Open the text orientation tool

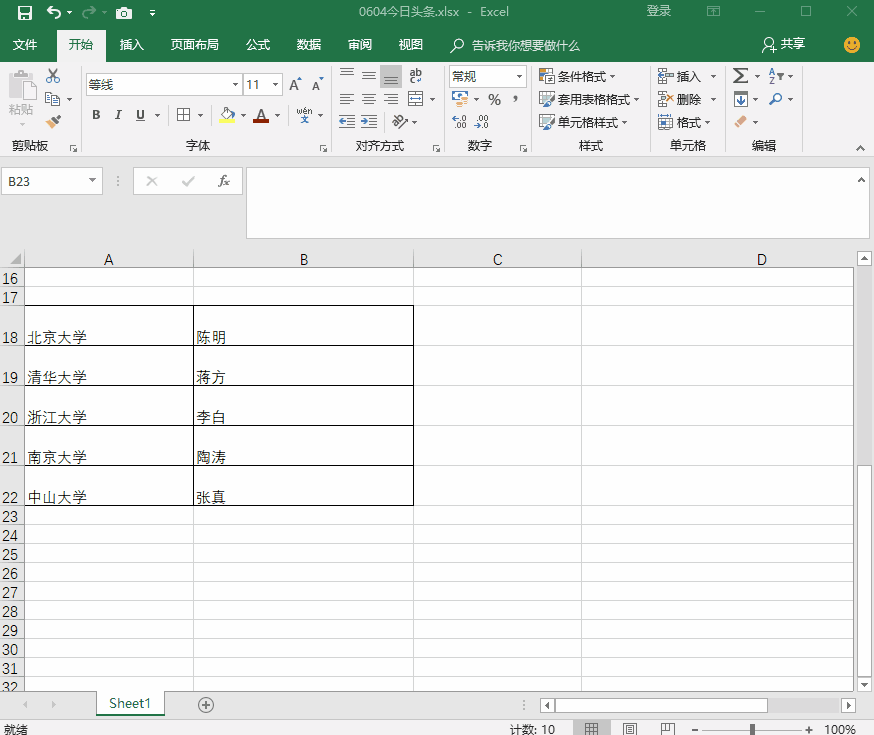pyautogui.click(x=400, y=121)
